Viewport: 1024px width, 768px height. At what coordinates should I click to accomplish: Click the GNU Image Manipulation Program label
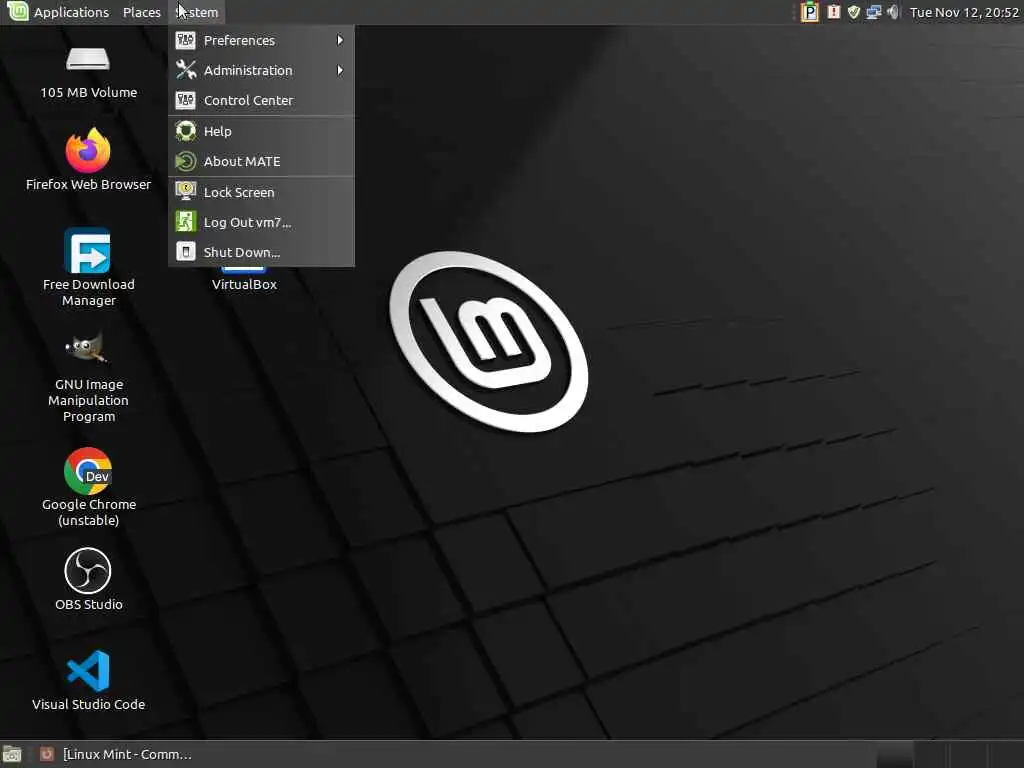(89, 400)
